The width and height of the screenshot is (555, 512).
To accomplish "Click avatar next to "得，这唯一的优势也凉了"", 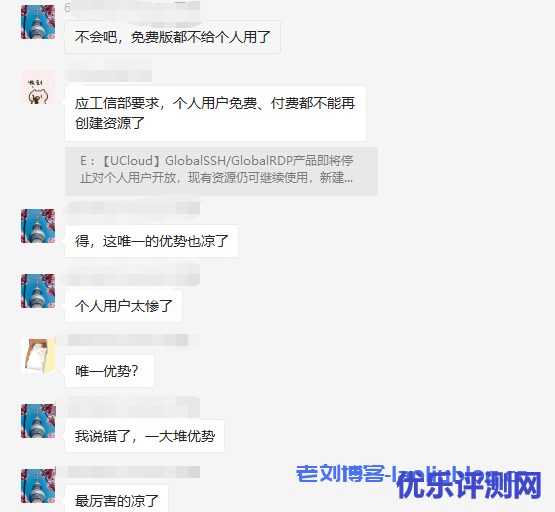I will pyautogui.click(x=38, y=226).
